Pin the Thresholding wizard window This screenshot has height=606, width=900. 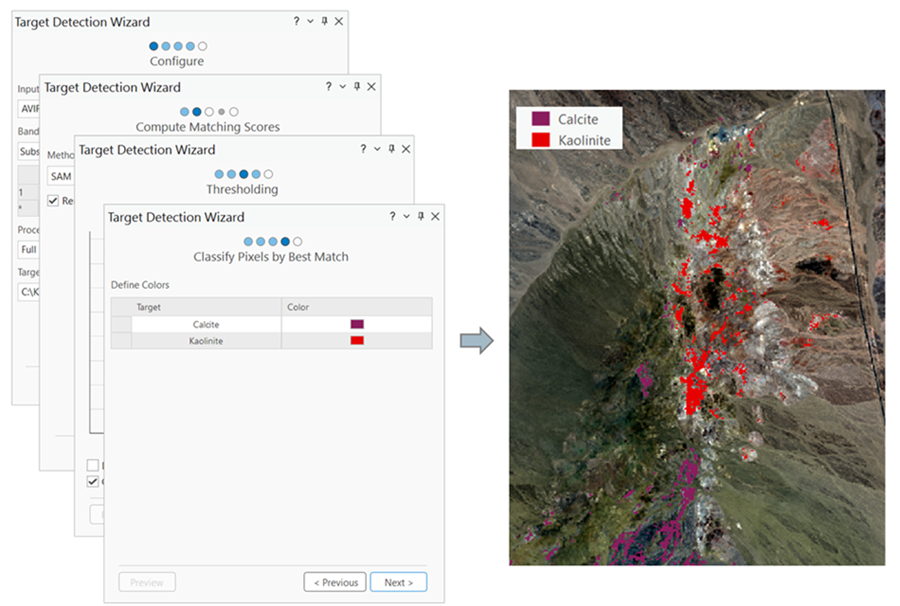391,149
